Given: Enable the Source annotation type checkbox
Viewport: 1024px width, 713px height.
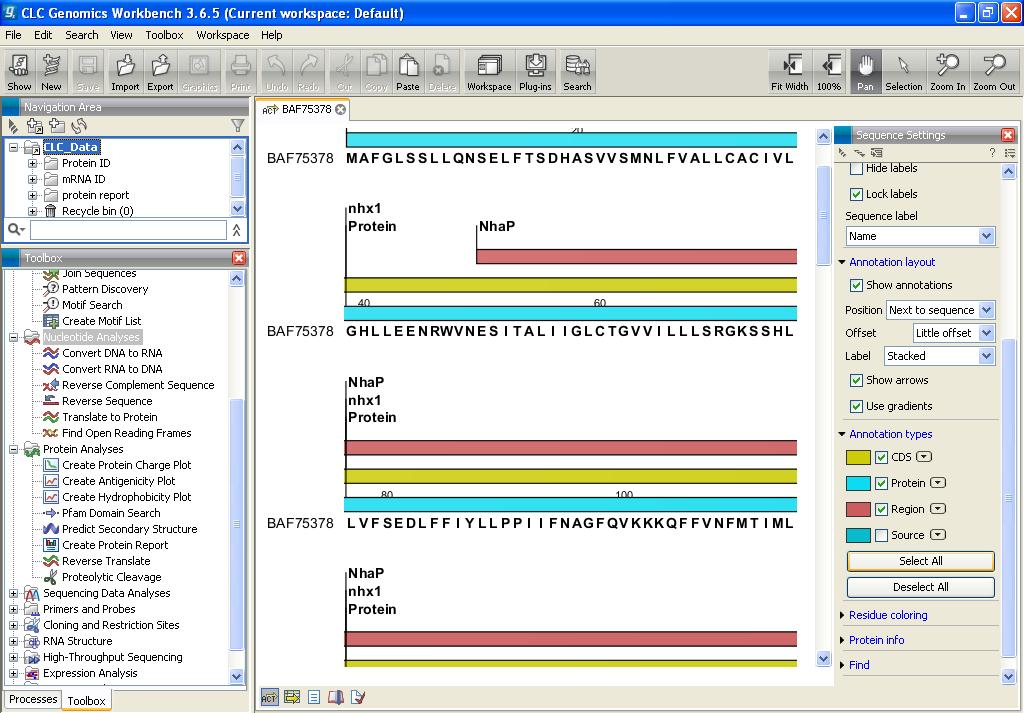Looking at the screenshot, I should (x=881, y=535).
